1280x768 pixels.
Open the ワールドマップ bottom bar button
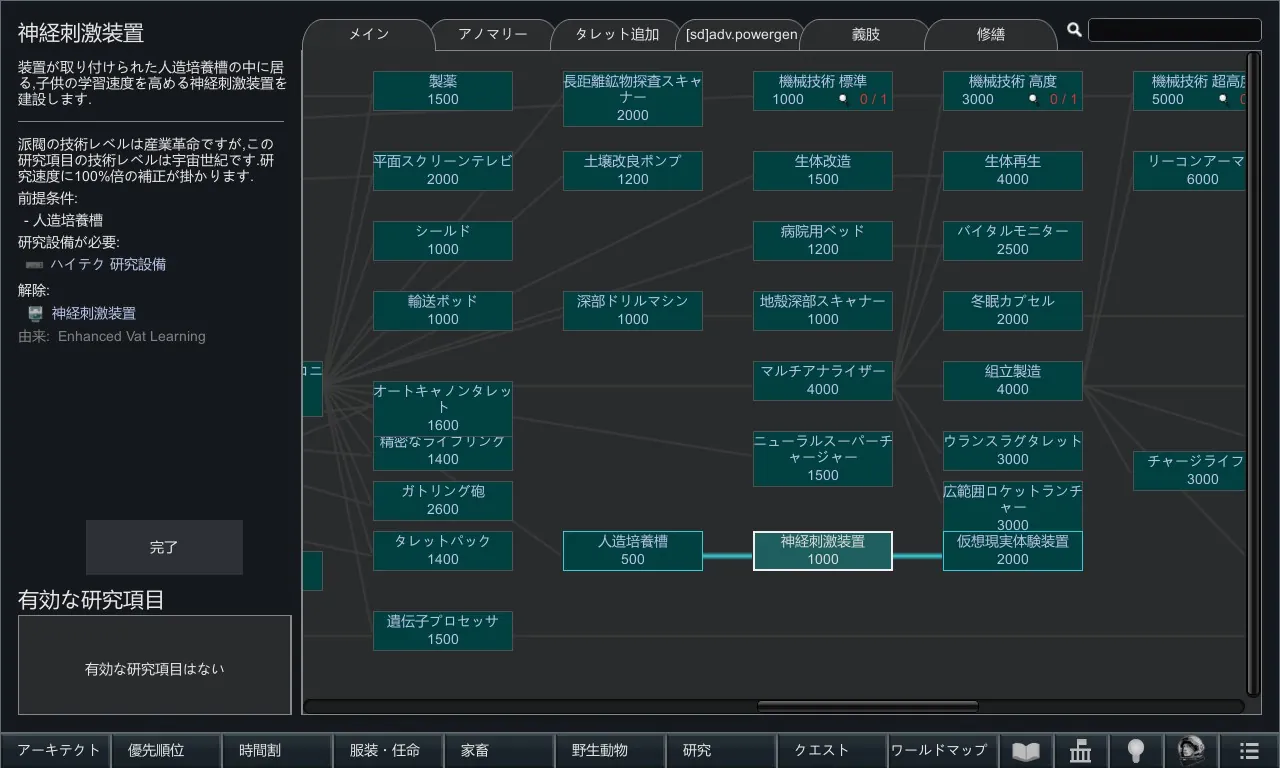pyautogui.click(x=938, y=750)
